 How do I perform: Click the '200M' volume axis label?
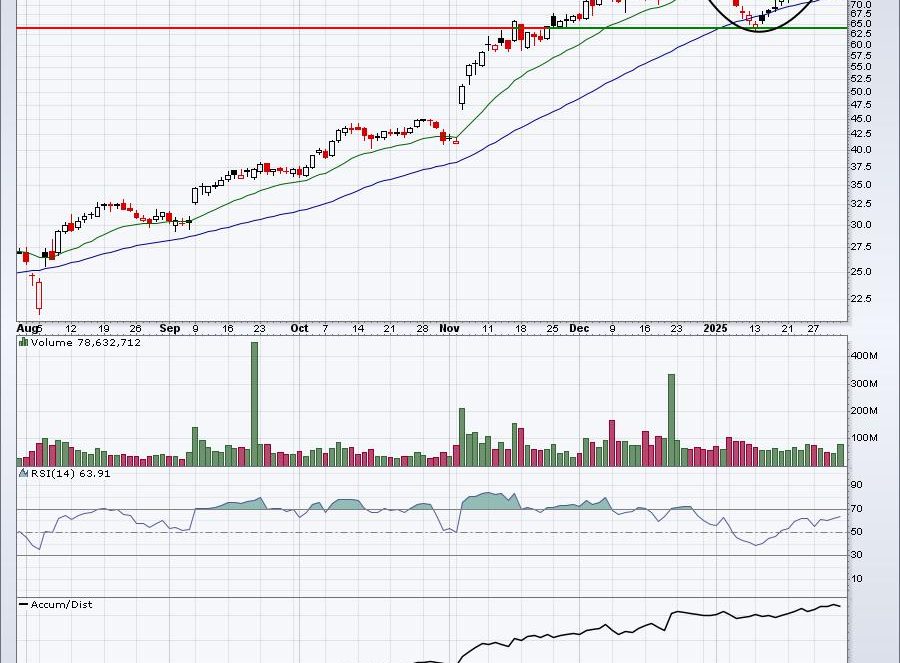[x=864, y=411]
